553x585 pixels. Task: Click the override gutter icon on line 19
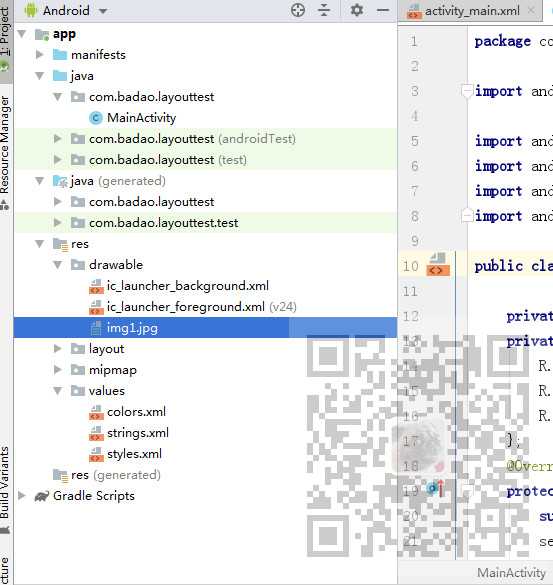pos(435,488)
